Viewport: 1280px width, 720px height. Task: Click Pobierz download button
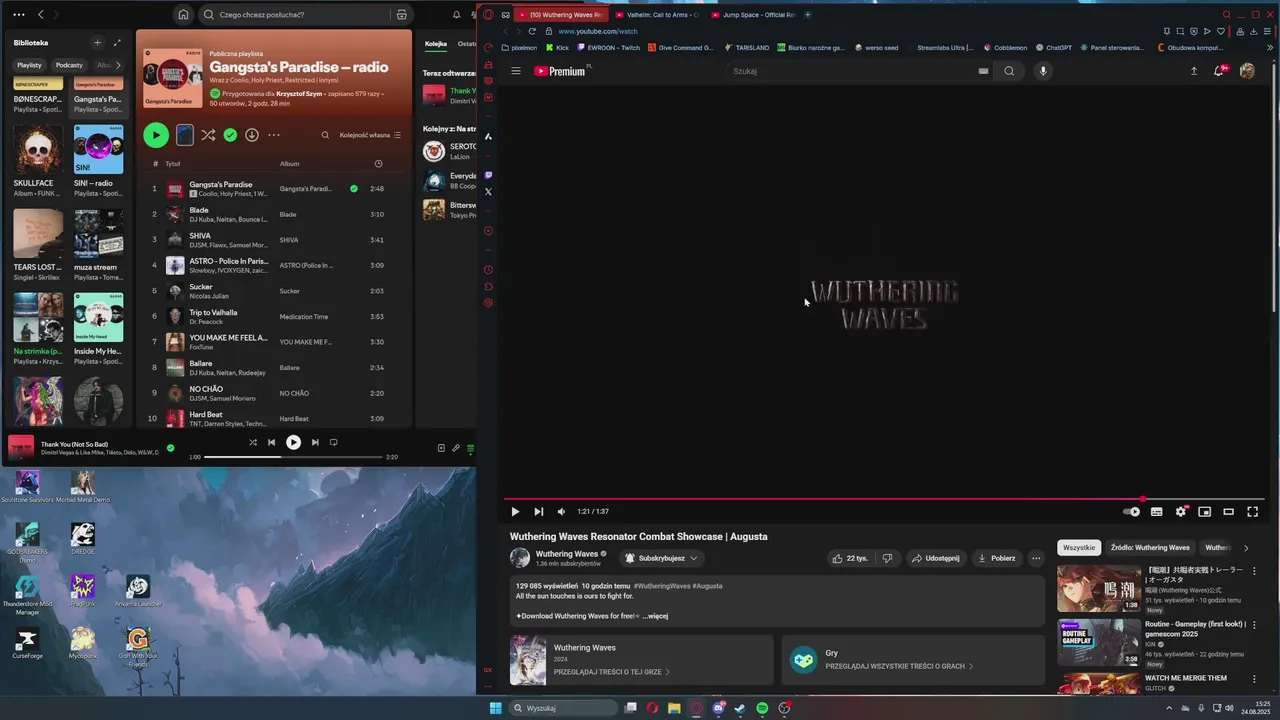click(x=996, y=558)
